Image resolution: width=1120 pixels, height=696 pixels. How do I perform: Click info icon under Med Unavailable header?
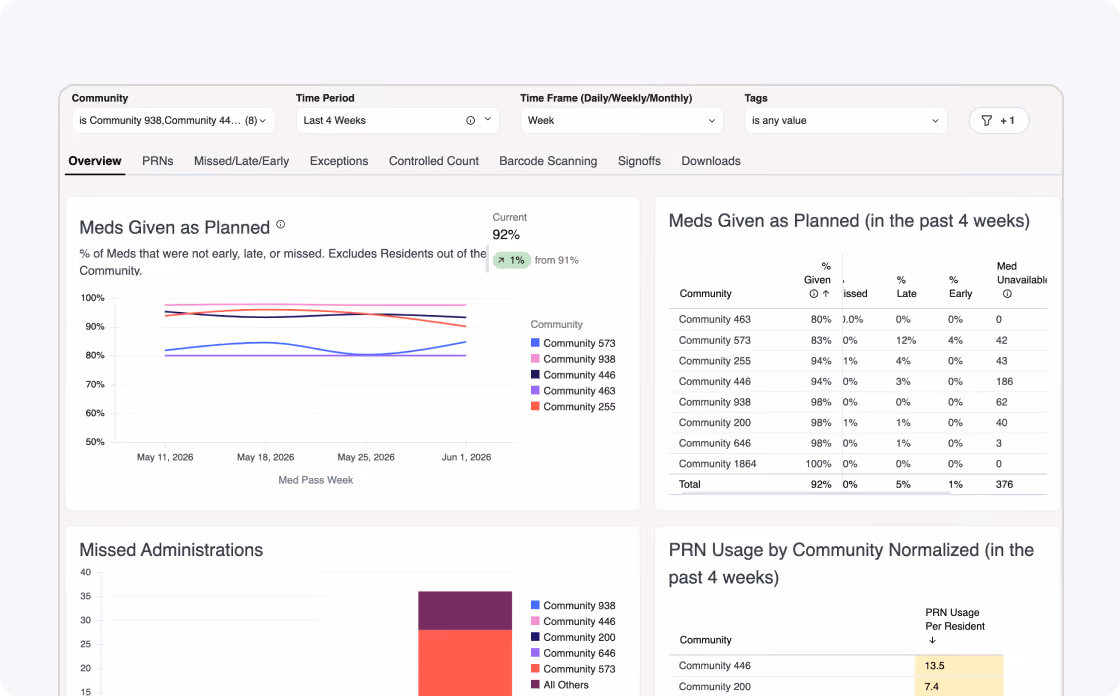(x=1007, y=294)
